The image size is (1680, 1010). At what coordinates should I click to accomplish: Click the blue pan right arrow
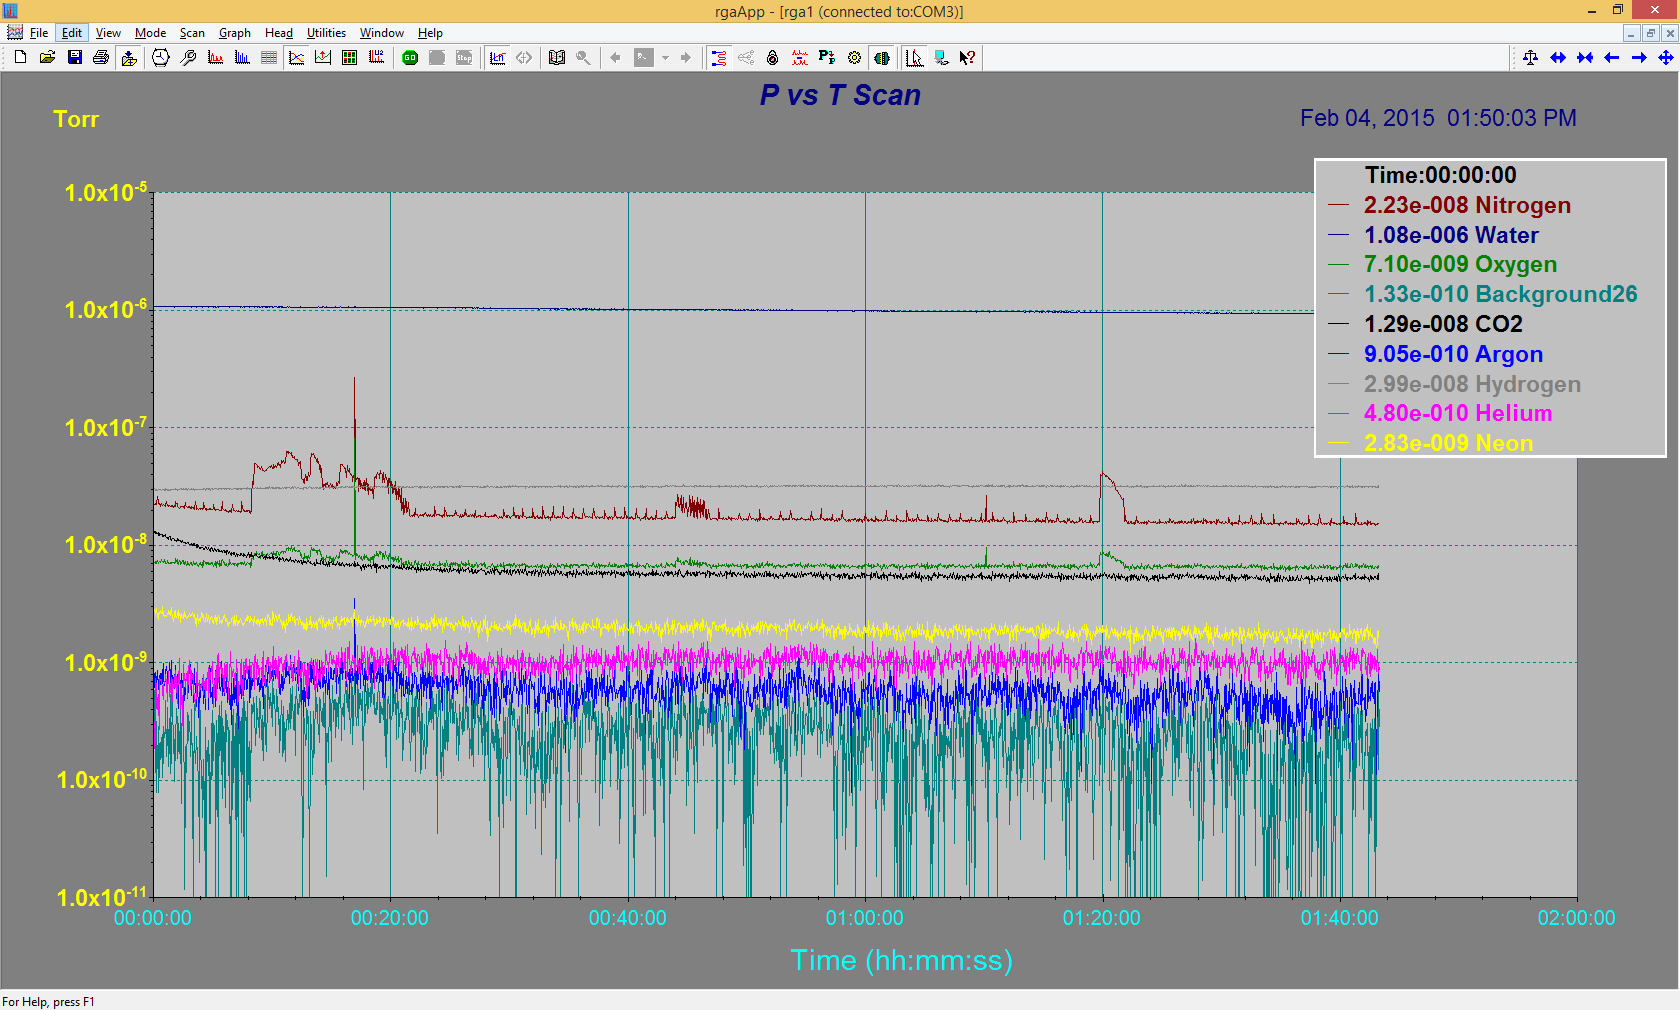[x=1639, y=58]
